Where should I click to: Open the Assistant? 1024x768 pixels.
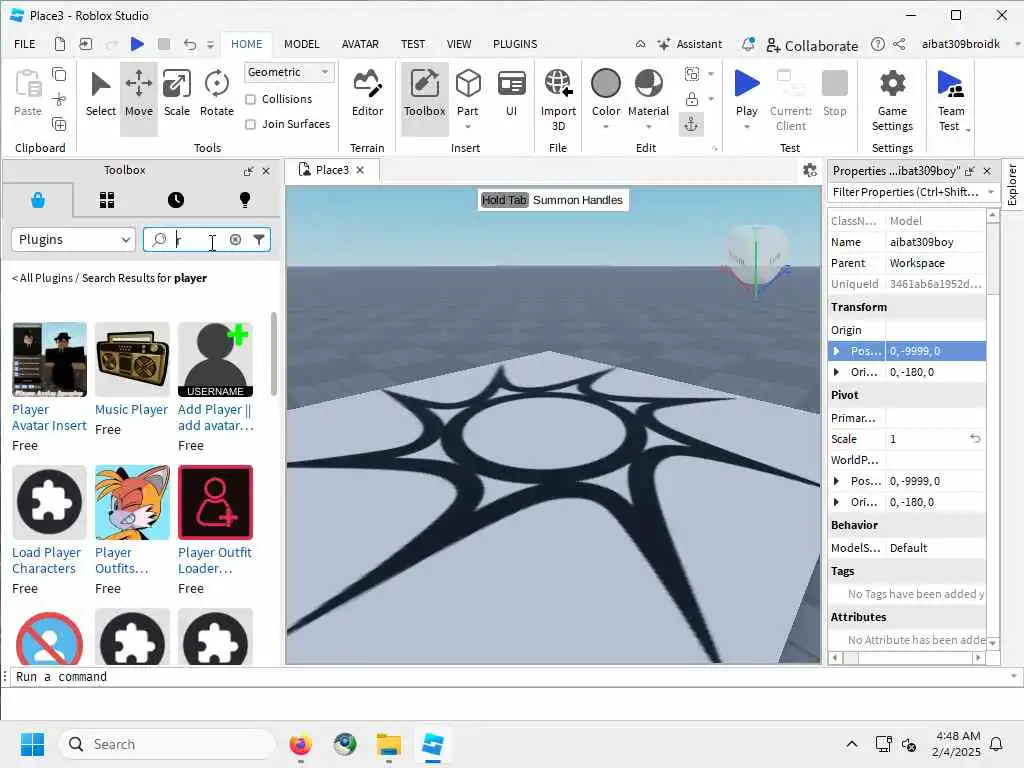690,44
